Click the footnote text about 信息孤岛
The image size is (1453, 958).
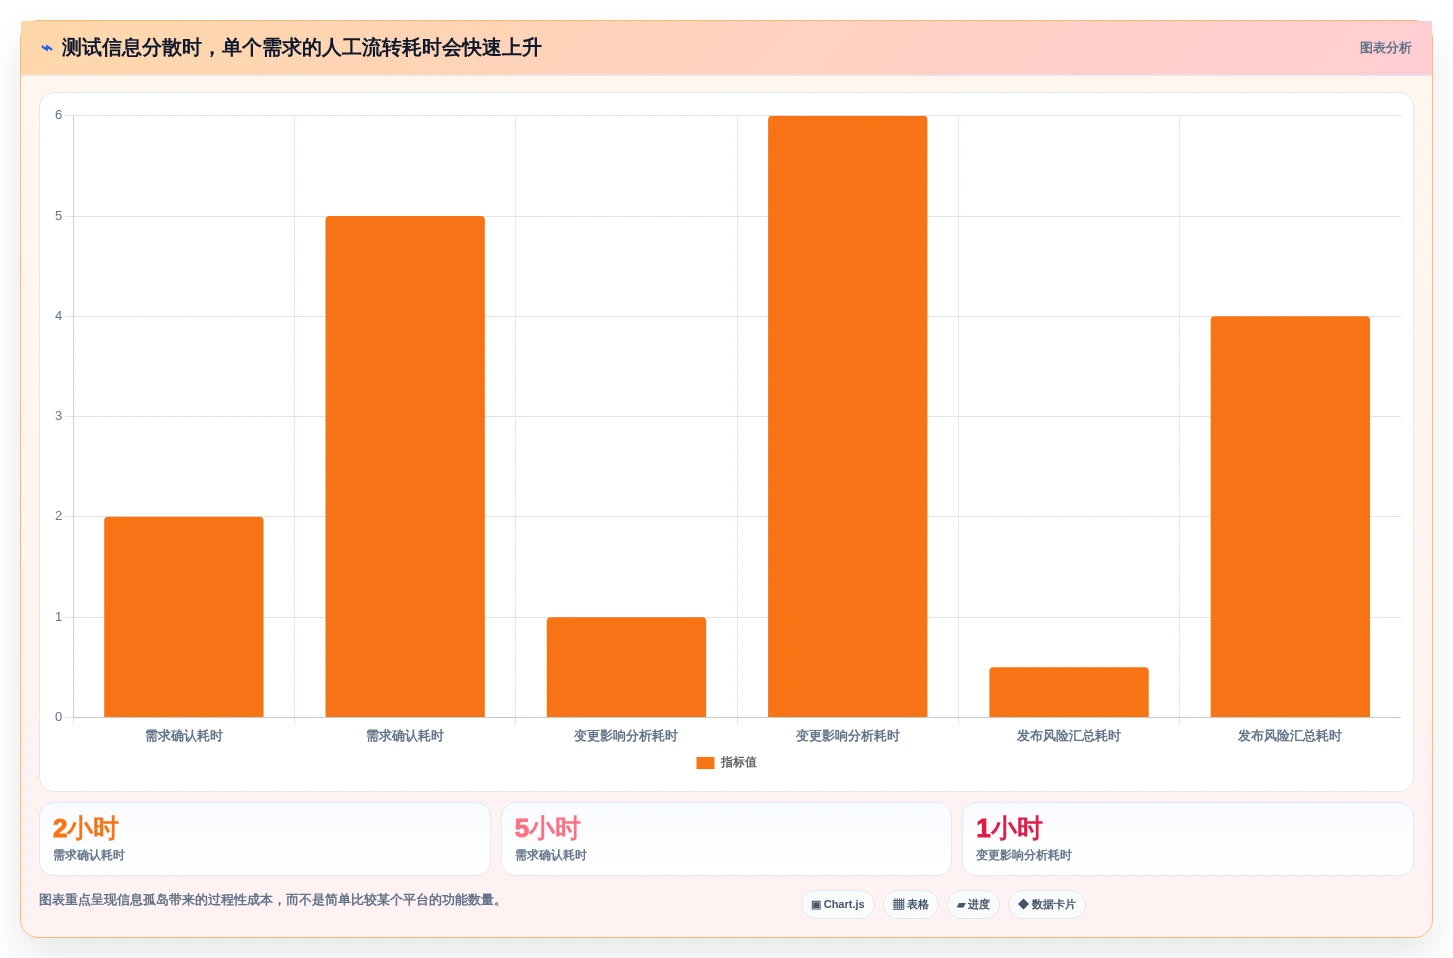point(270,900)
